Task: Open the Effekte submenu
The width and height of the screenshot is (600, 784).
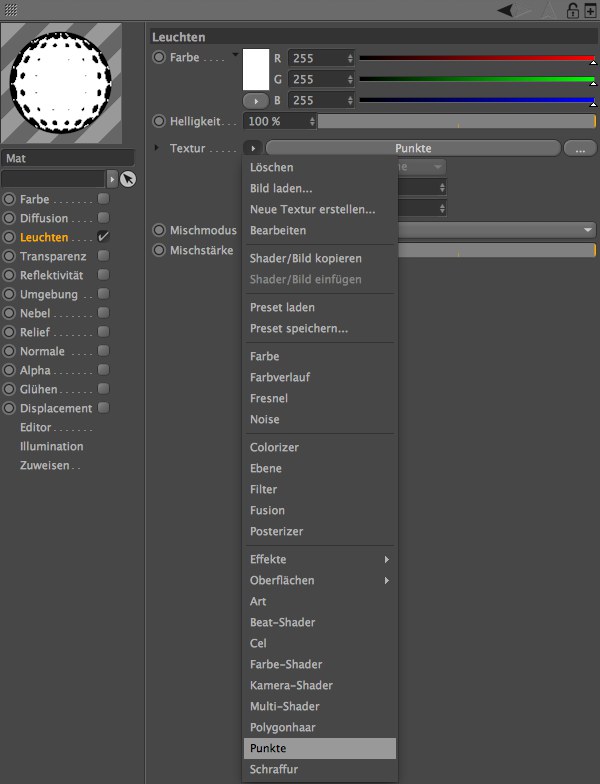Action: pyautogui.click(x=320, y=559)
